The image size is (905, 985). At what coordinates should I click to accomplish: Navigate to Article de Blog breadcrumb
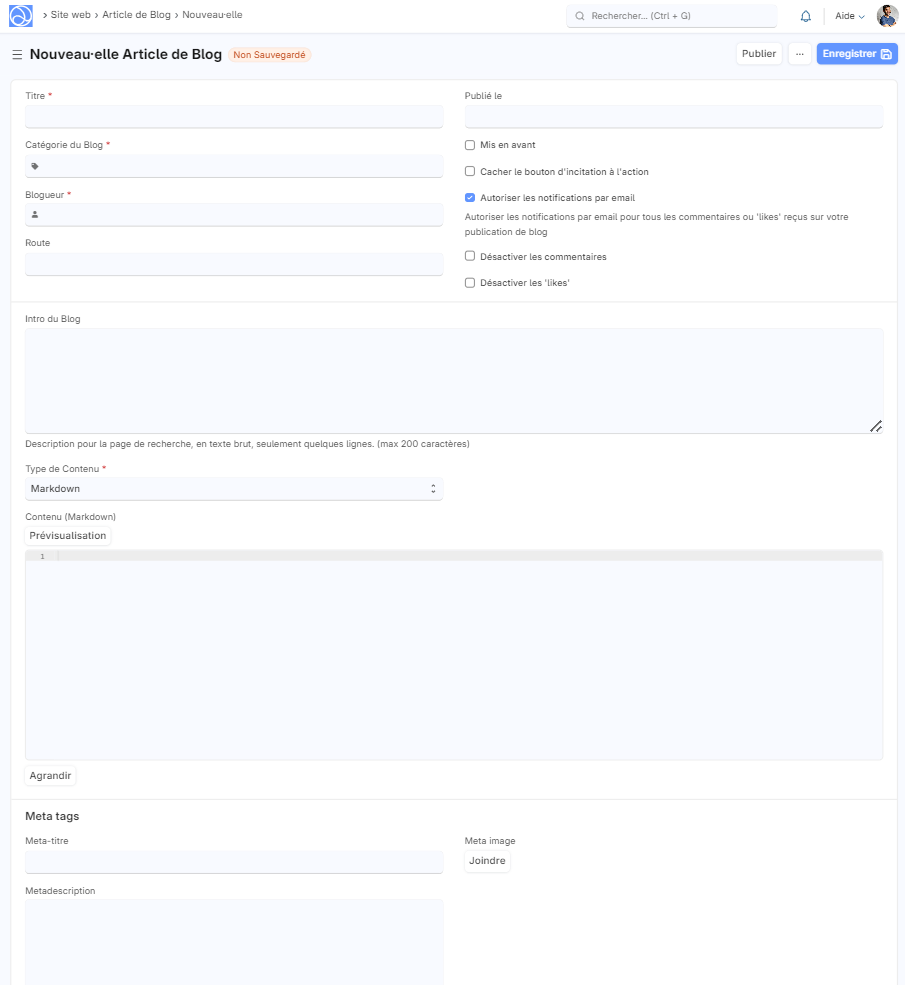pyautogui.click(x=136, y=15)
